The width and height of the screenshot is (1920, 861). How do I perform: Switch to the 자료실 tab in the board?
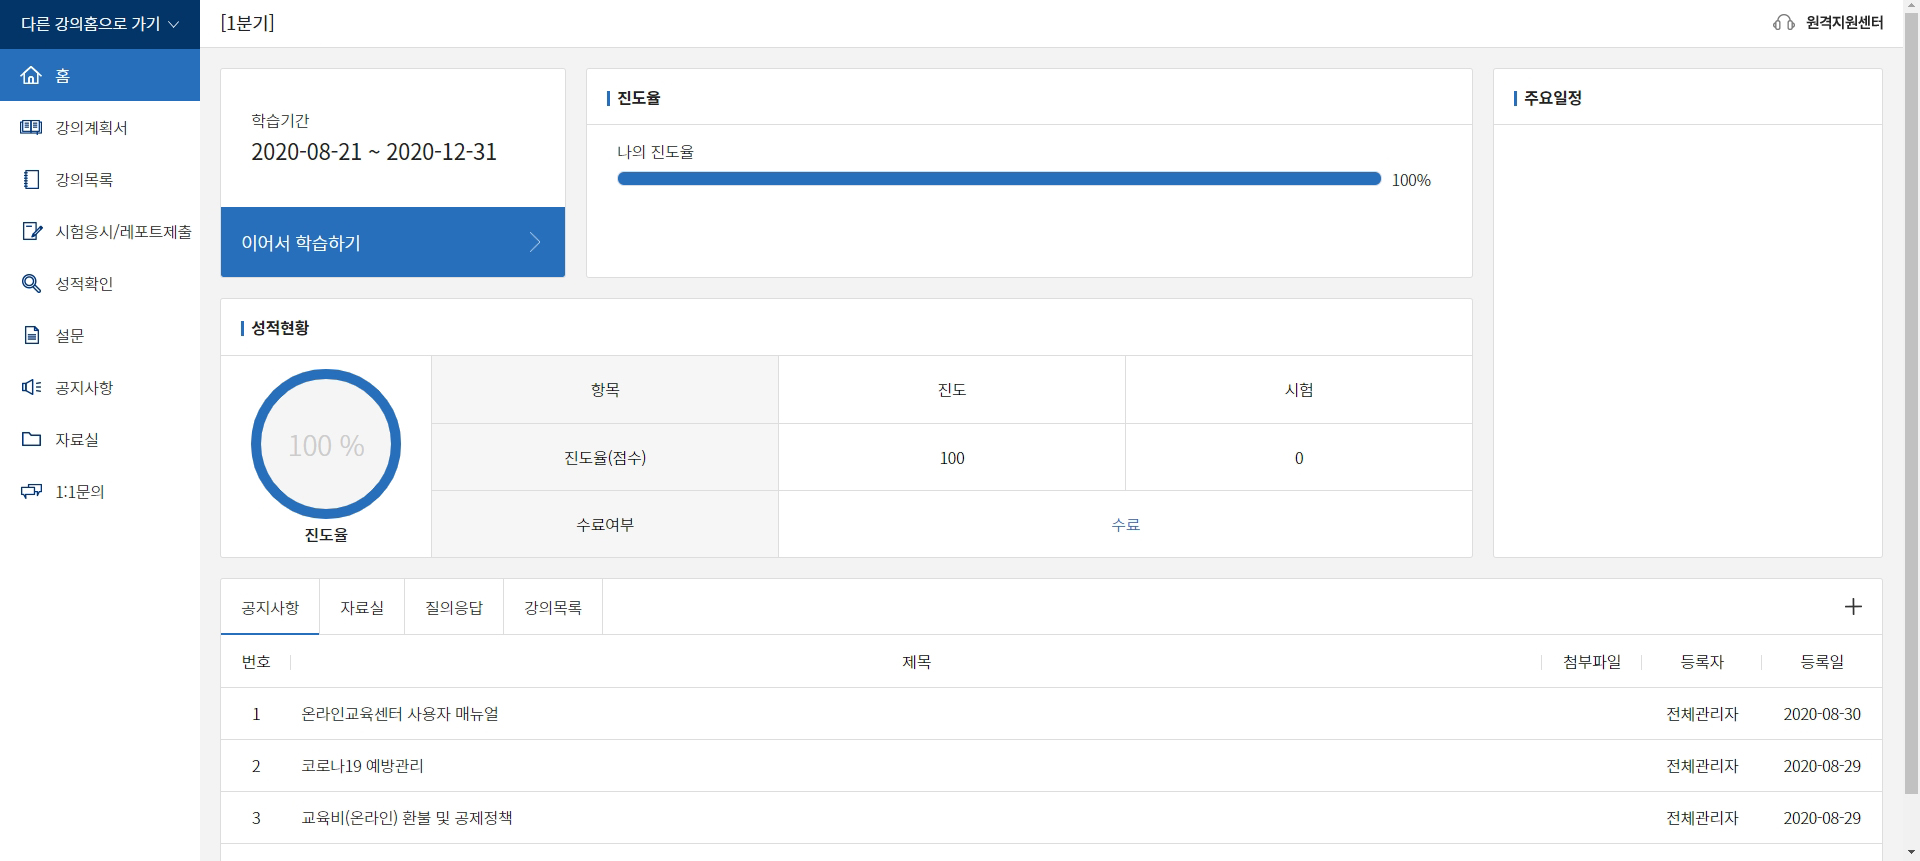(362, 607)
